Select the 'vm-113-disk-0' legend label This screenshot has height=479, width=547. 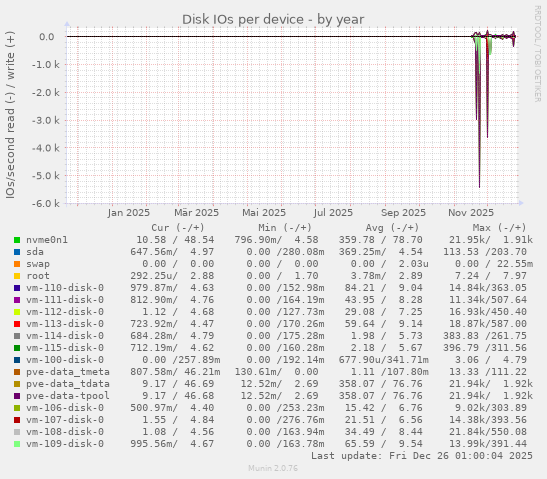[x=65, y=324]
